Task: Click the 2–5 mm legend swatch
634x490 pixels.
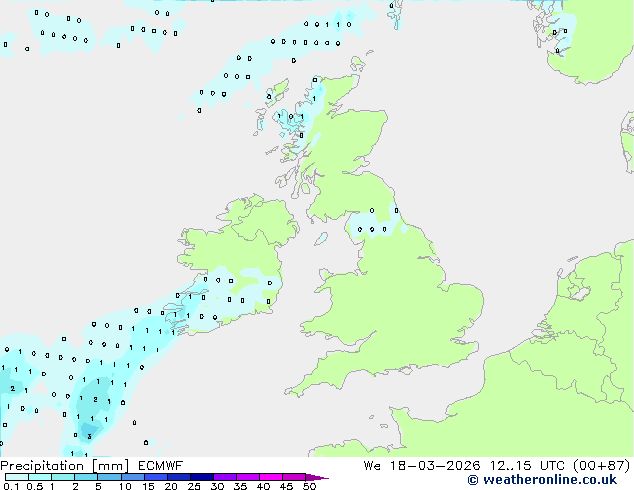Action: (86, 477)
